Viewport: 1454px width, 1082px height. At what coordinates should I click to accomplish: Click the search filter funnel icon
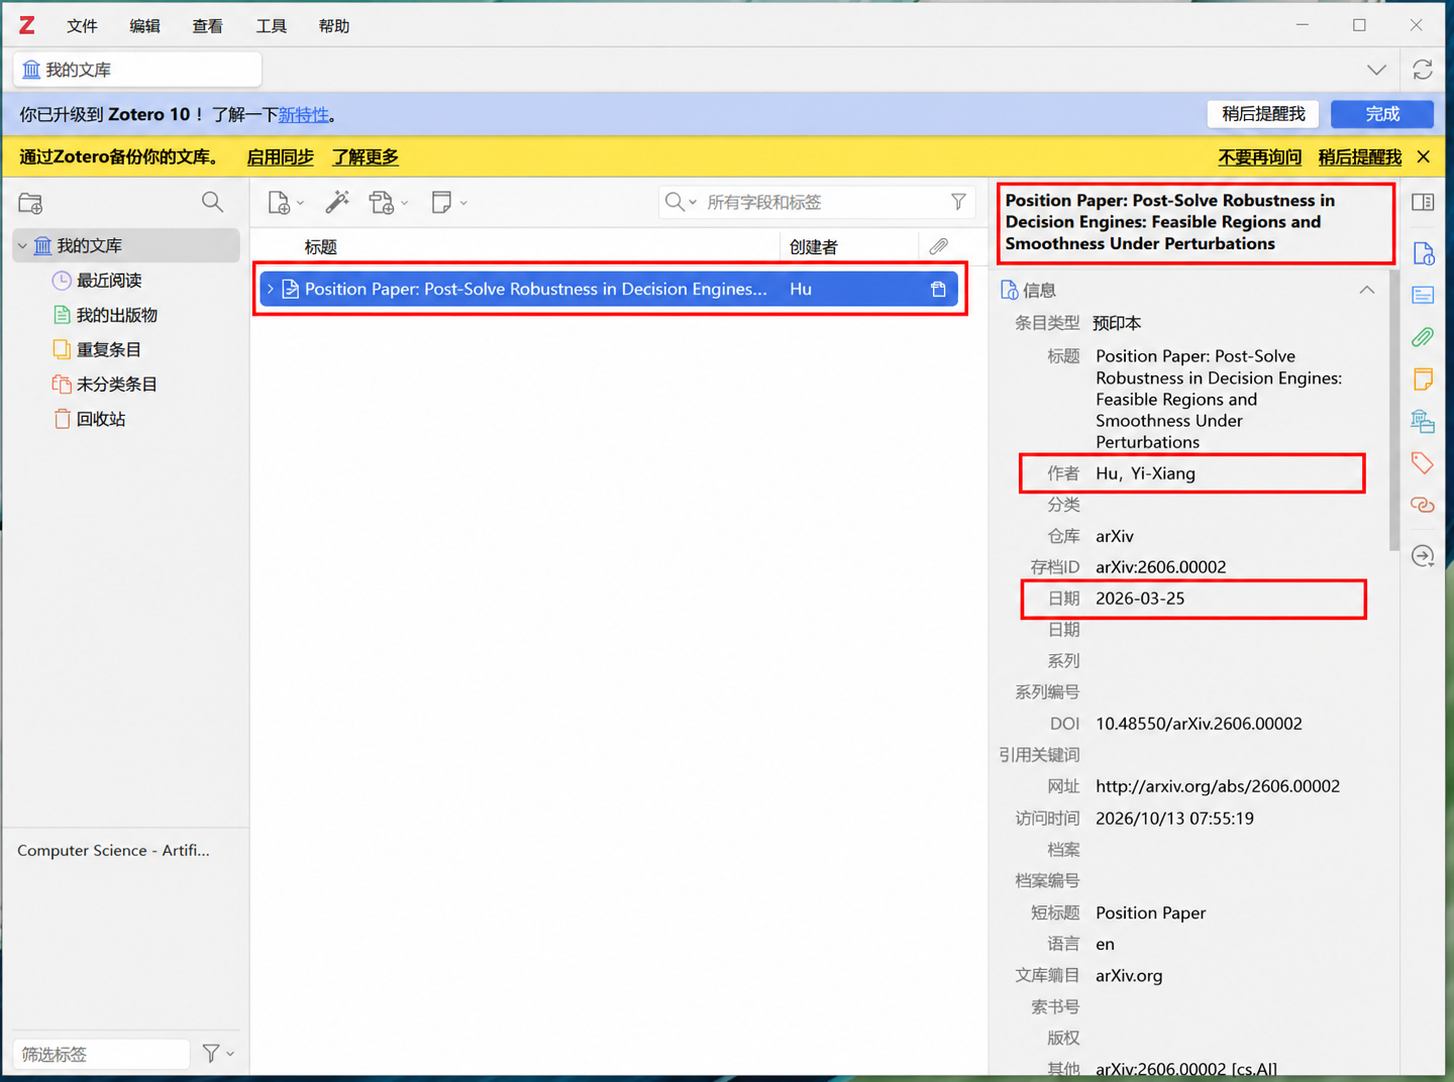point(958,202)
